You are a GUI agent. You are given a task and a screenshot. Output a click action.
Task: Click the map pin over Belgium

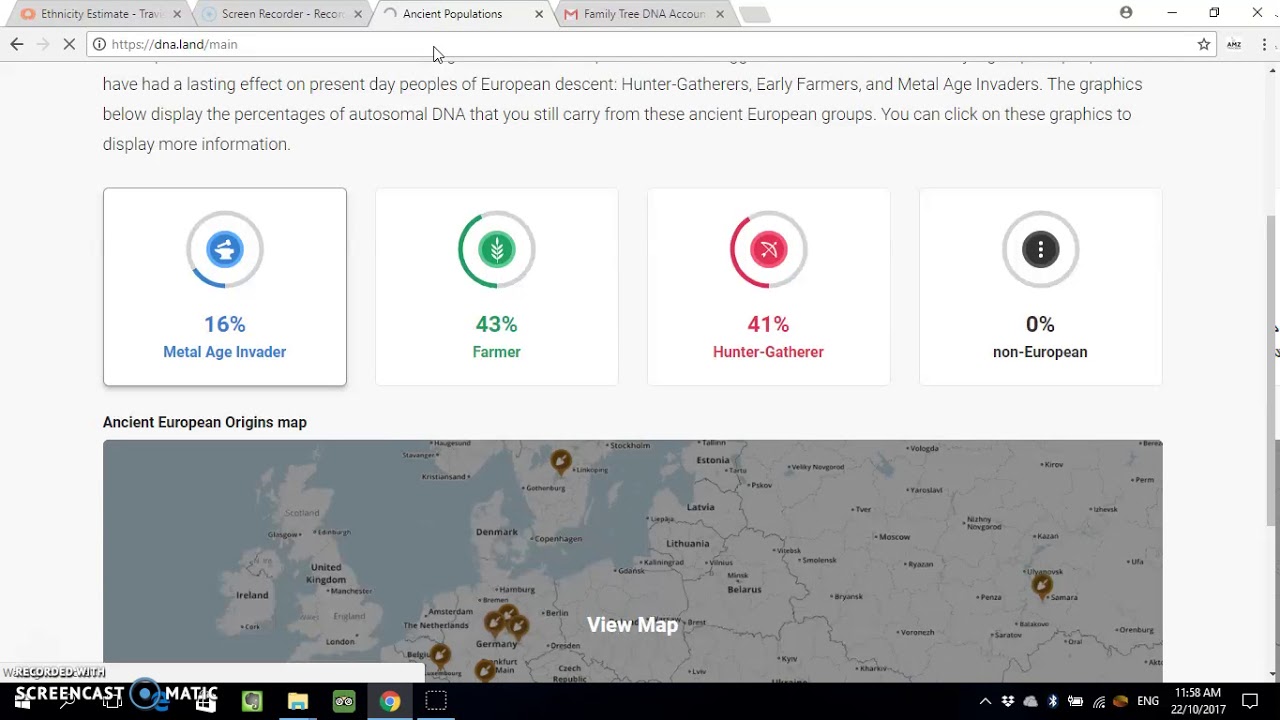pos(440,656)
